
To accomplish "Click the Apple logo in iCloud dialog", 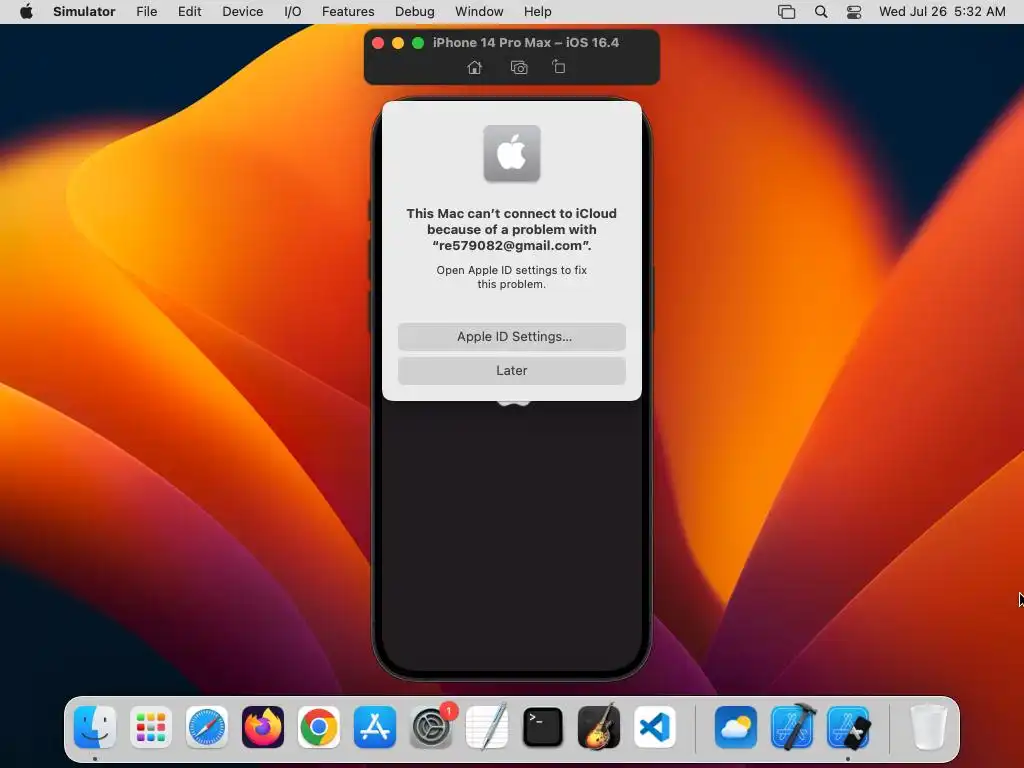I will tap(512, 153).
